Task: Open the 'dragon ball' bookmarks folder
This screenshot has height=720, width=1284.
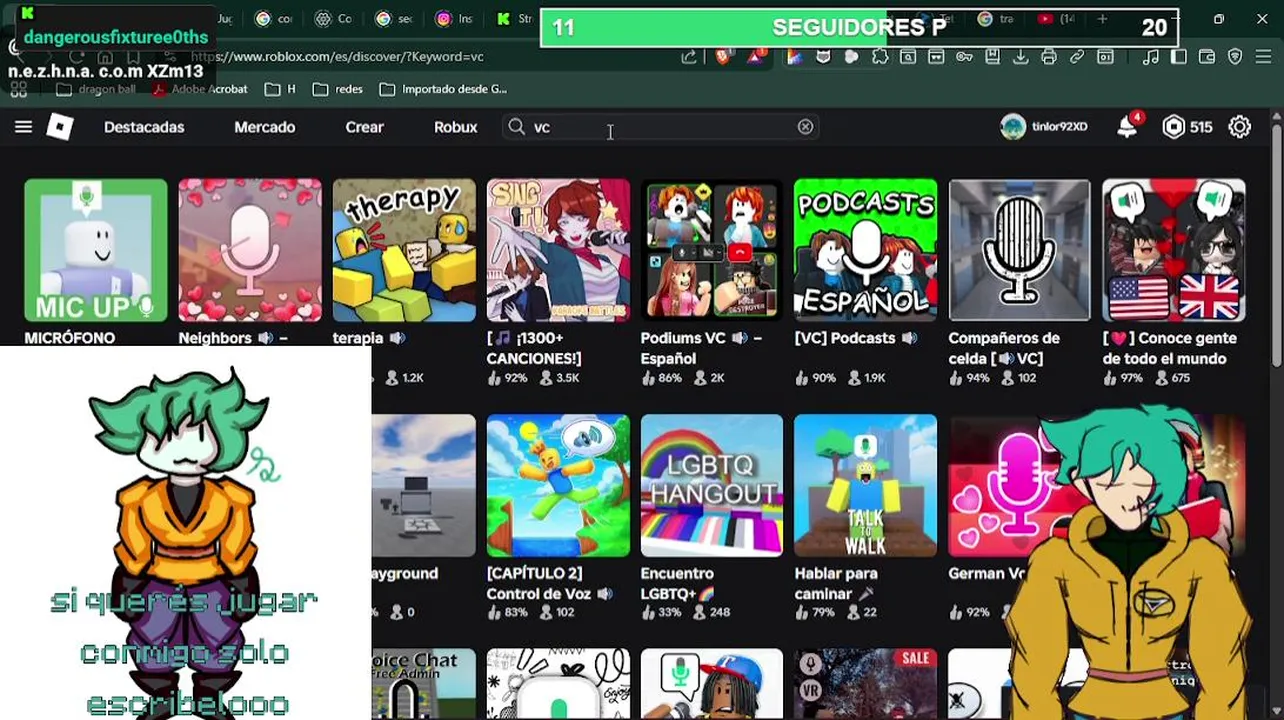Action: pyautogui.click(x=97, y=89)
